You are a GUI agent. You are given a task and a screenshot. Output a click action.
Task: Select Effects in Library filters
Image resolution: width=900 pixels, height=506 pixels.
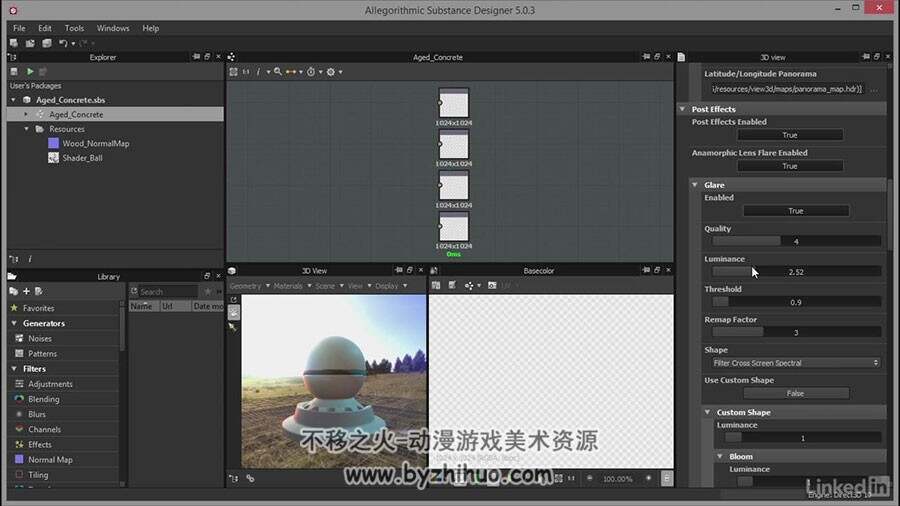(40, 445)
